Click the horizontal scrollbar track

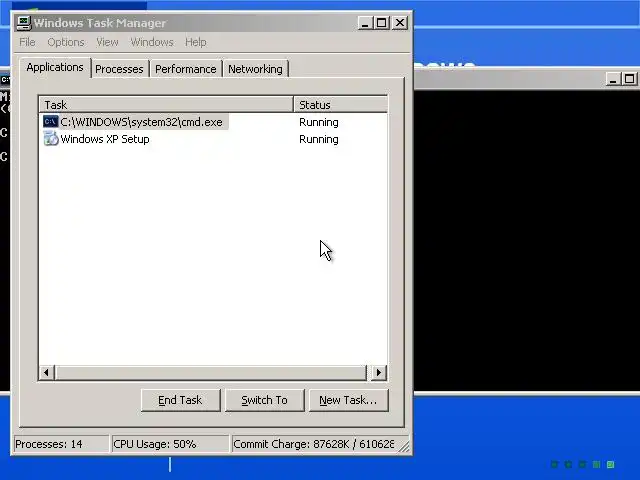pyautogui.click(x=211, y=372)
